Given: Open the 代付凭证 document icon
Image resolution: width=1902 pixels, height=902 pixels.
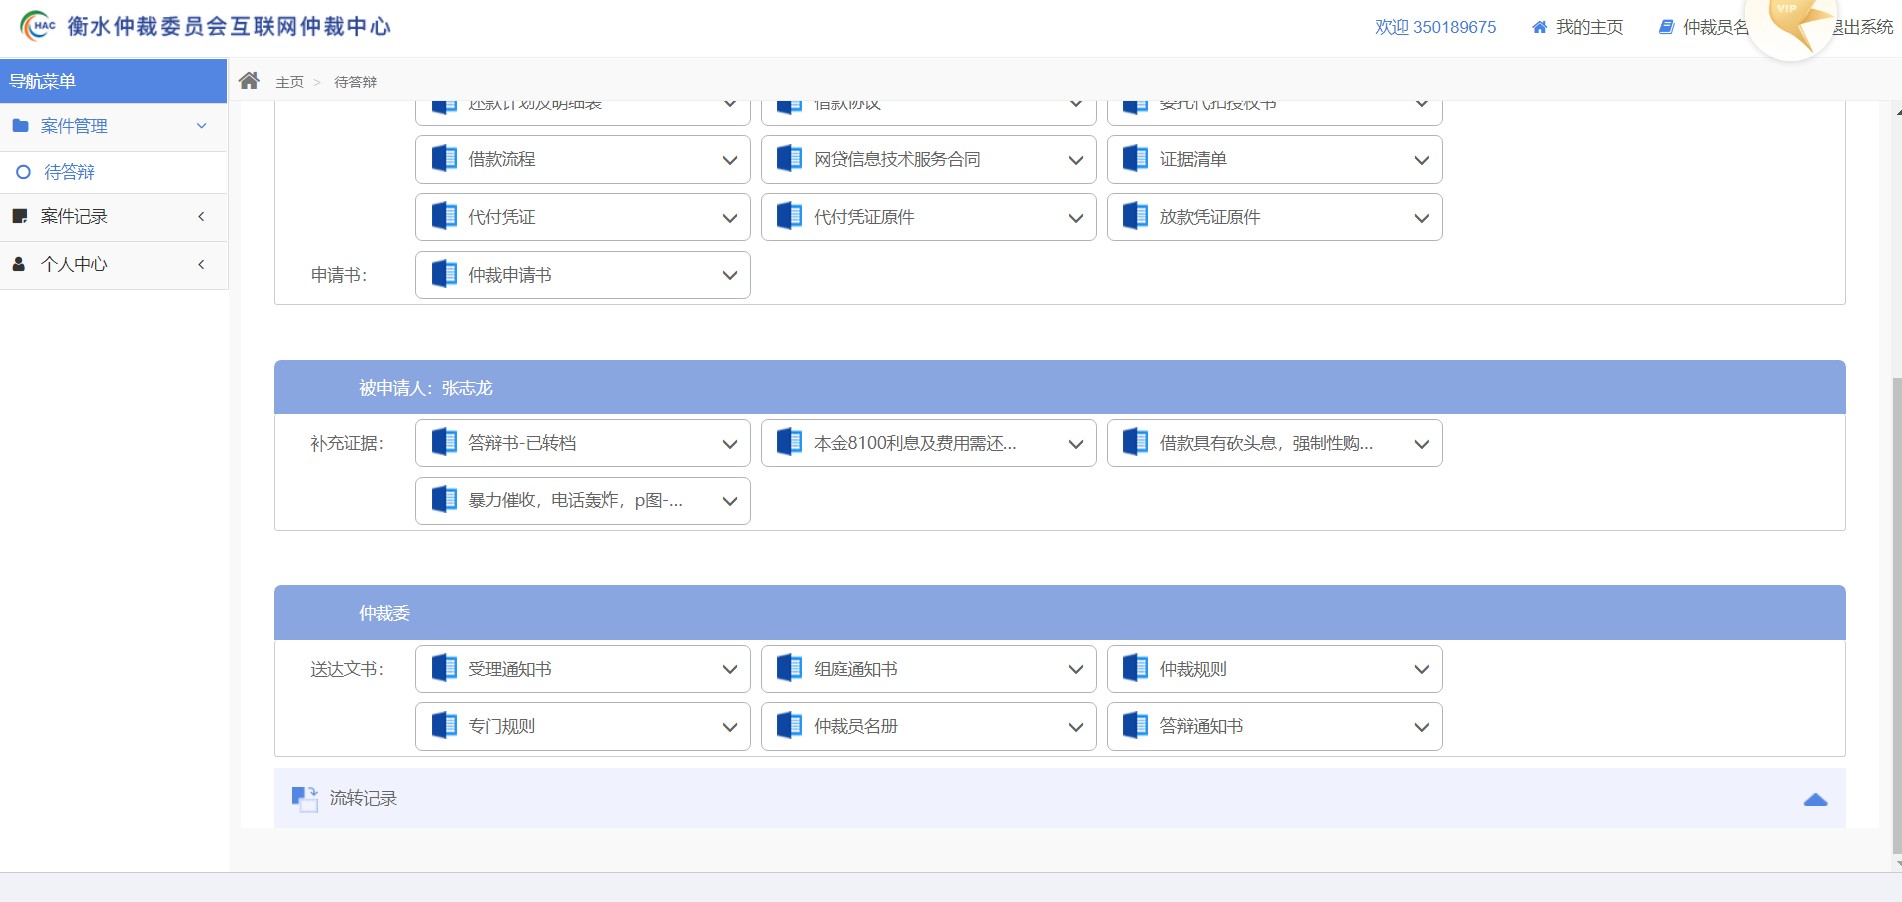Looking at the screenshot, I should pos(444,217).
